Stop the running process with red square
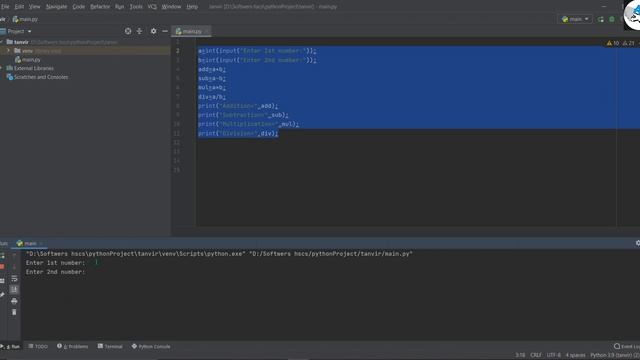Screen dimensions: 640x360 coord(2,267)
